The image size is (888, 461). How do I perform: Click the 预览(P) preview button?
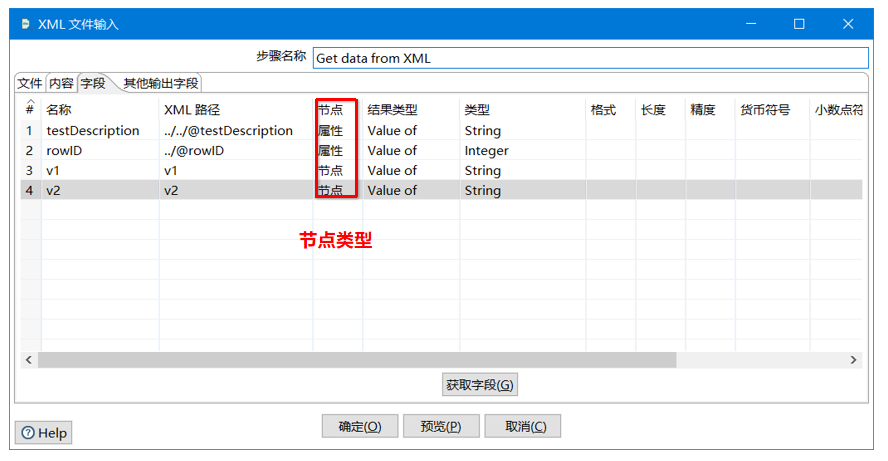coord(441,426)
